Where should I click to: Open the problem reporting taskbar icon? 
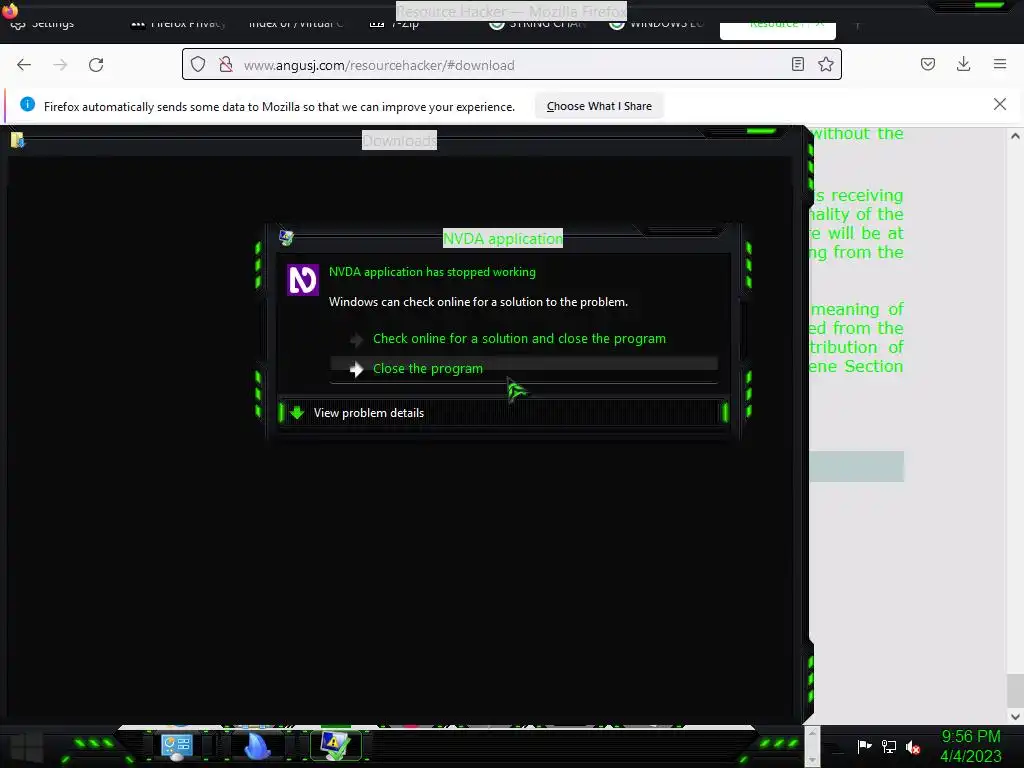336,746
